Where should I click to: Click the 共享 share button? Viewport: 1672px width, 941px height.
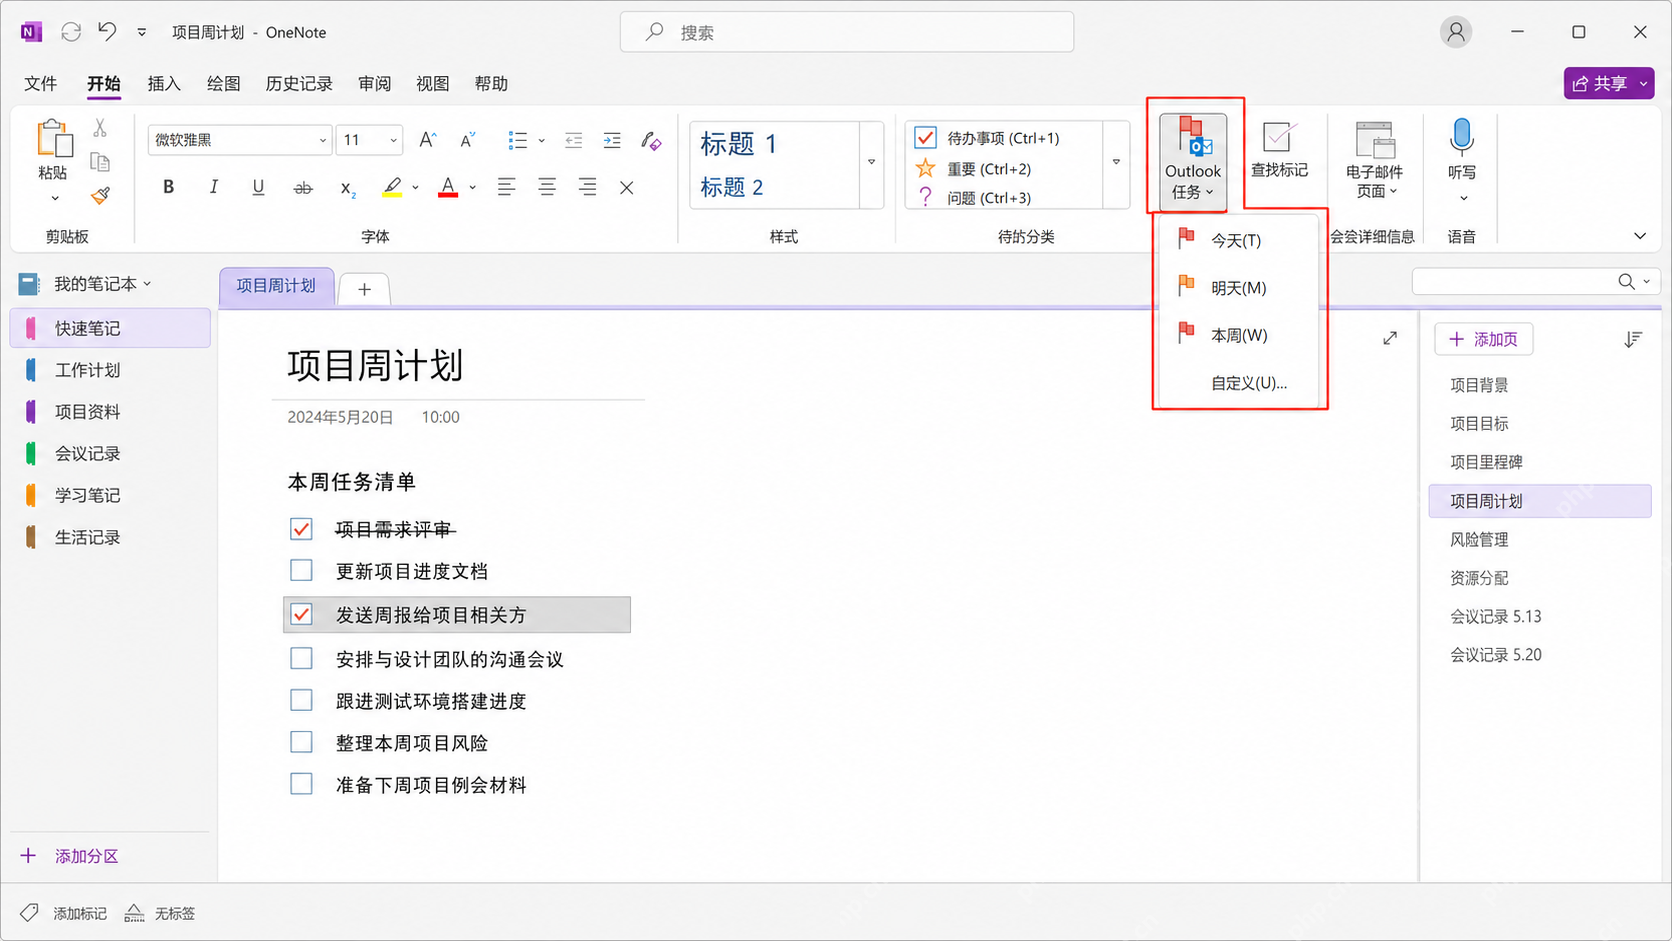tap(1609, 84)
